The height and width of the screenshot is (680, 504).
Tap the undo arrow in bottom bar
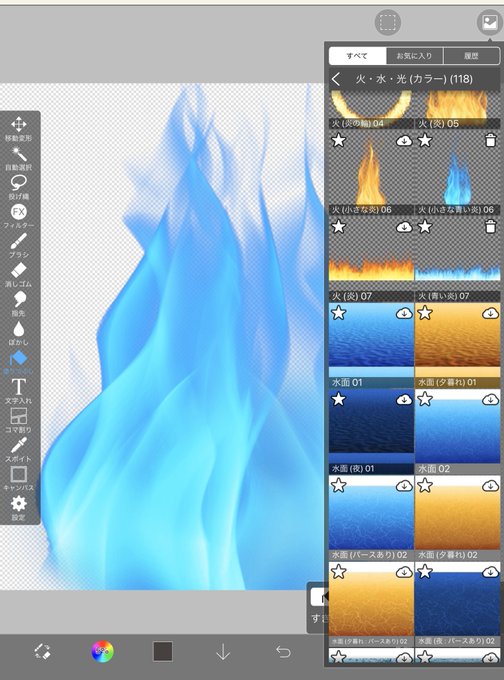[283, 652]
